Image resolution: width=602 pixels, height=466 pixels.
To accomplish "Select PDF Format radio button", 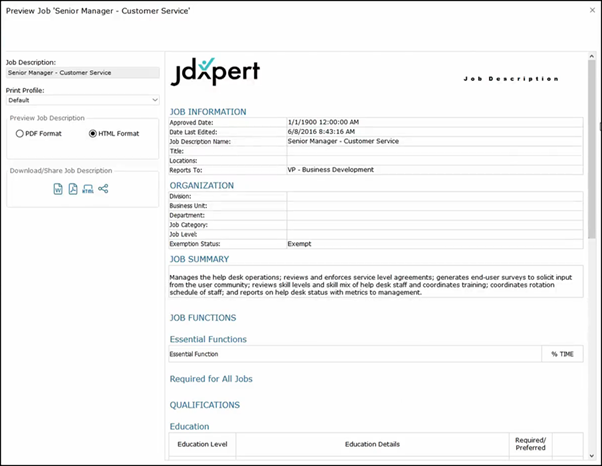I will (x=20, y=133).
